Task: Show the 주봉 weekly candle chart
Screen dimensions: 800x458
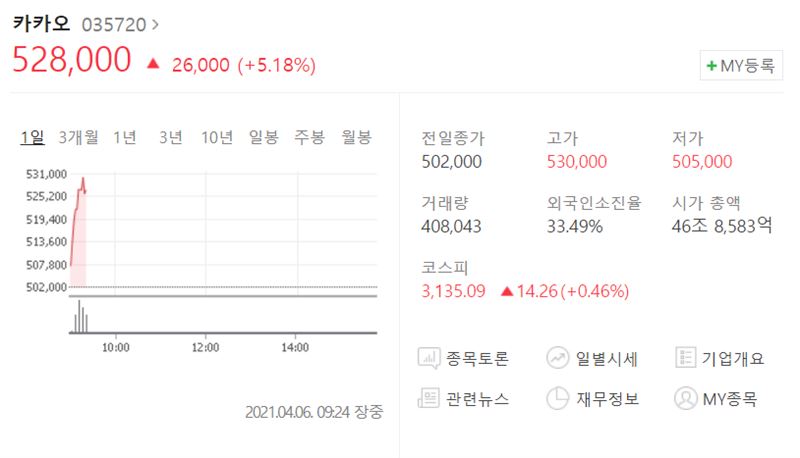Action: tap(310, 137)
